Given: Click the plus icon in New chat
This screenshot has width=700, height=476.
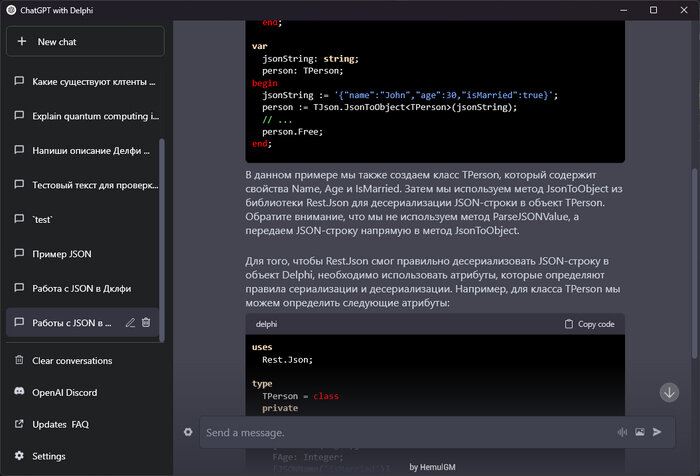Looking at the screenshot, I should pos(21,41).
